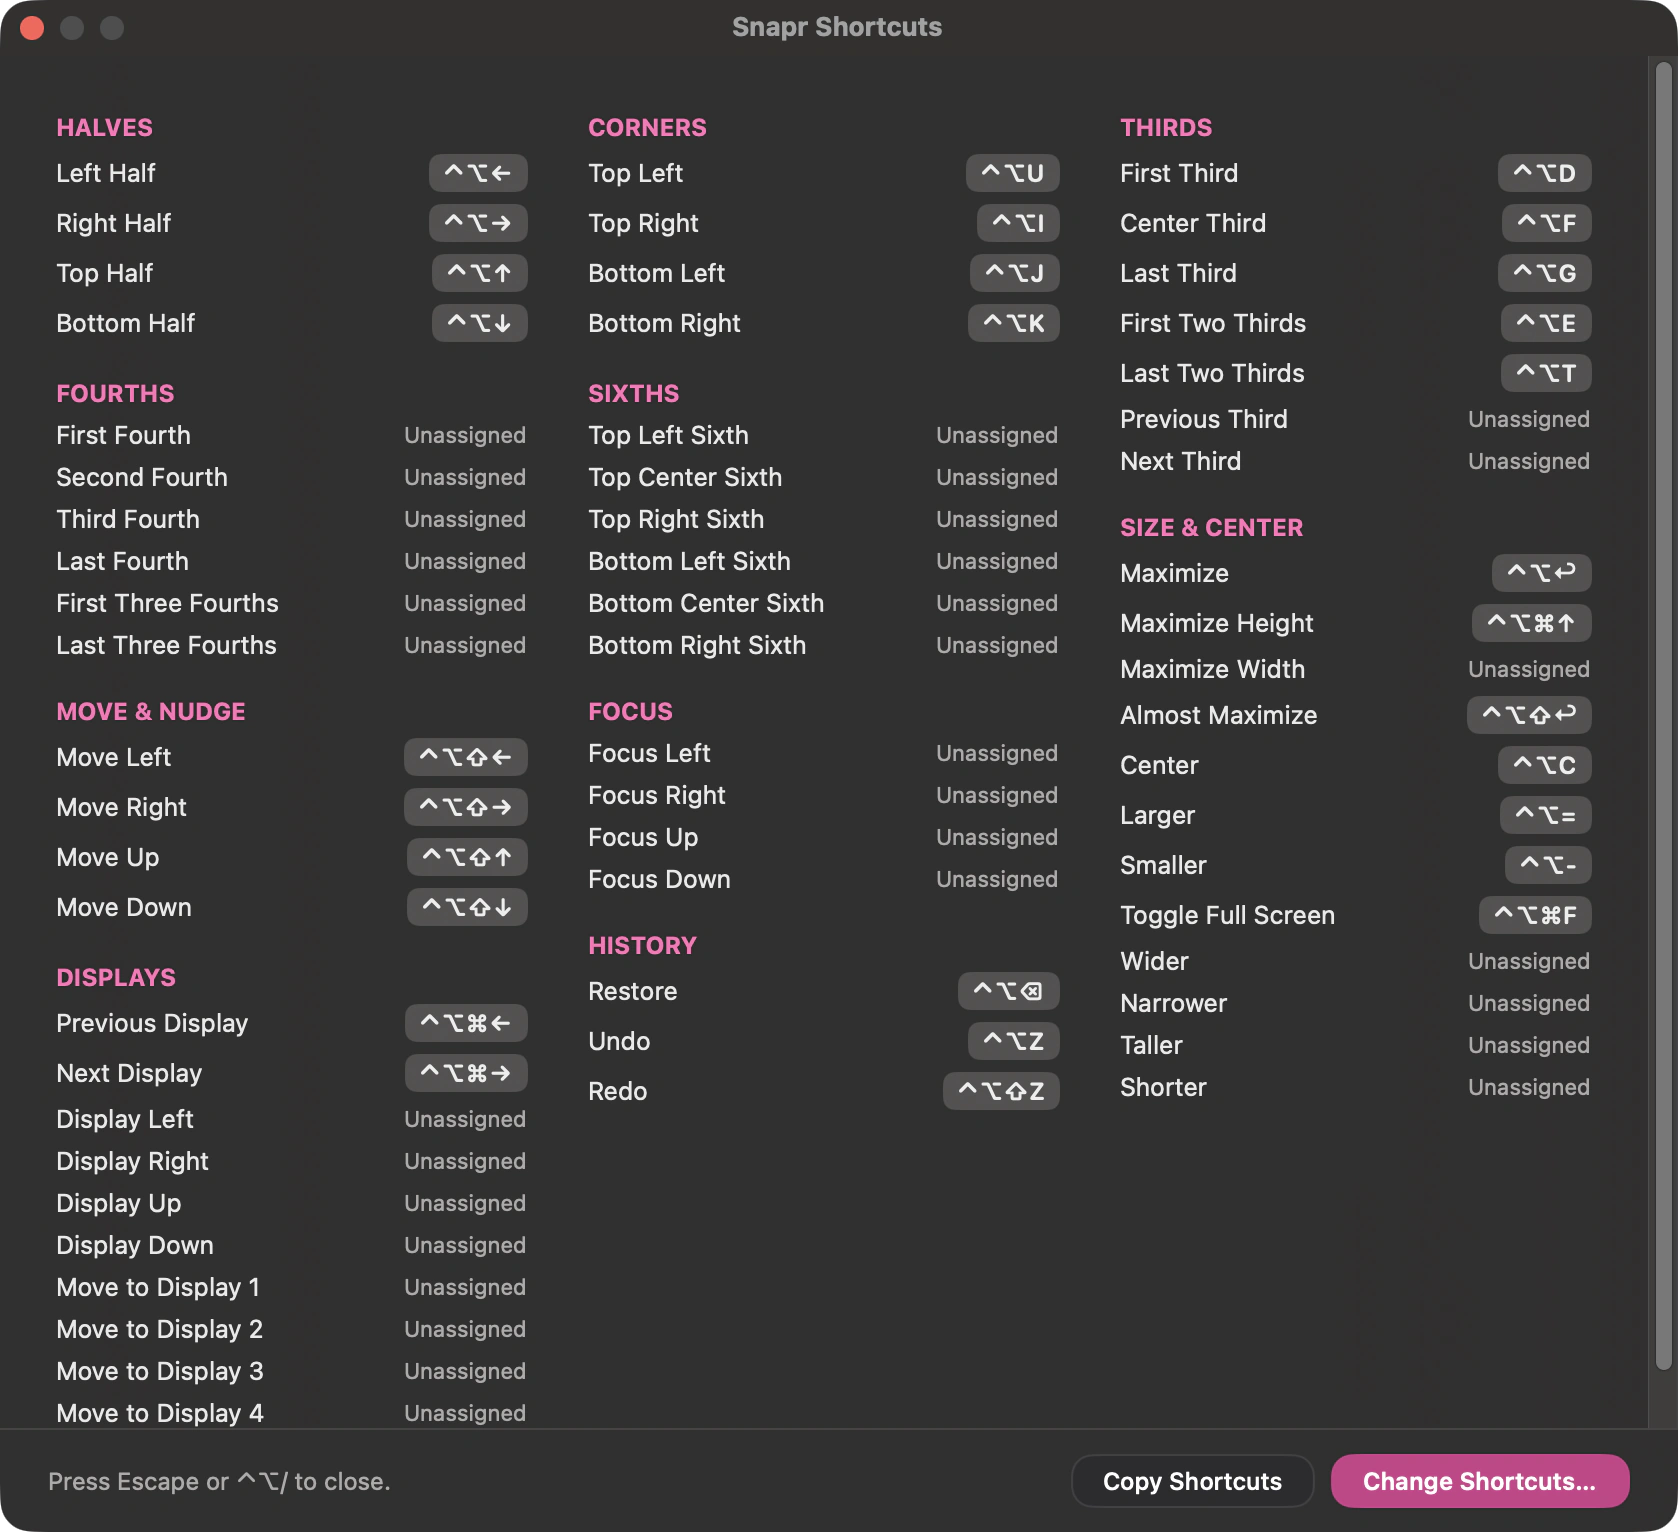Click the THIRDS section heading

1166,127
